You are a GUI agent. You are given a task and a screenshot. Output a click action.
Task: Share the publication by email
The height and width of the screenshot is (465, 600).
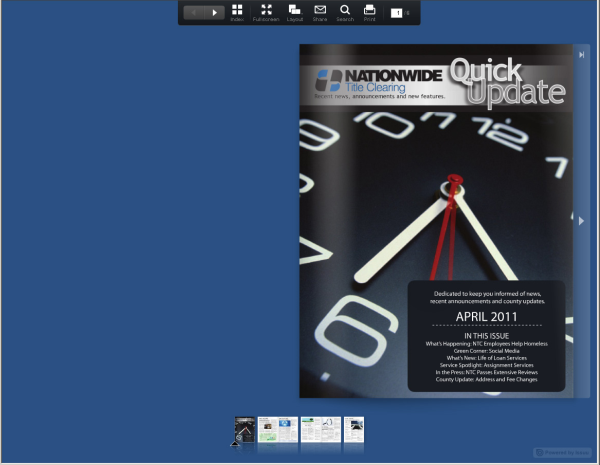tap(320, 13)
